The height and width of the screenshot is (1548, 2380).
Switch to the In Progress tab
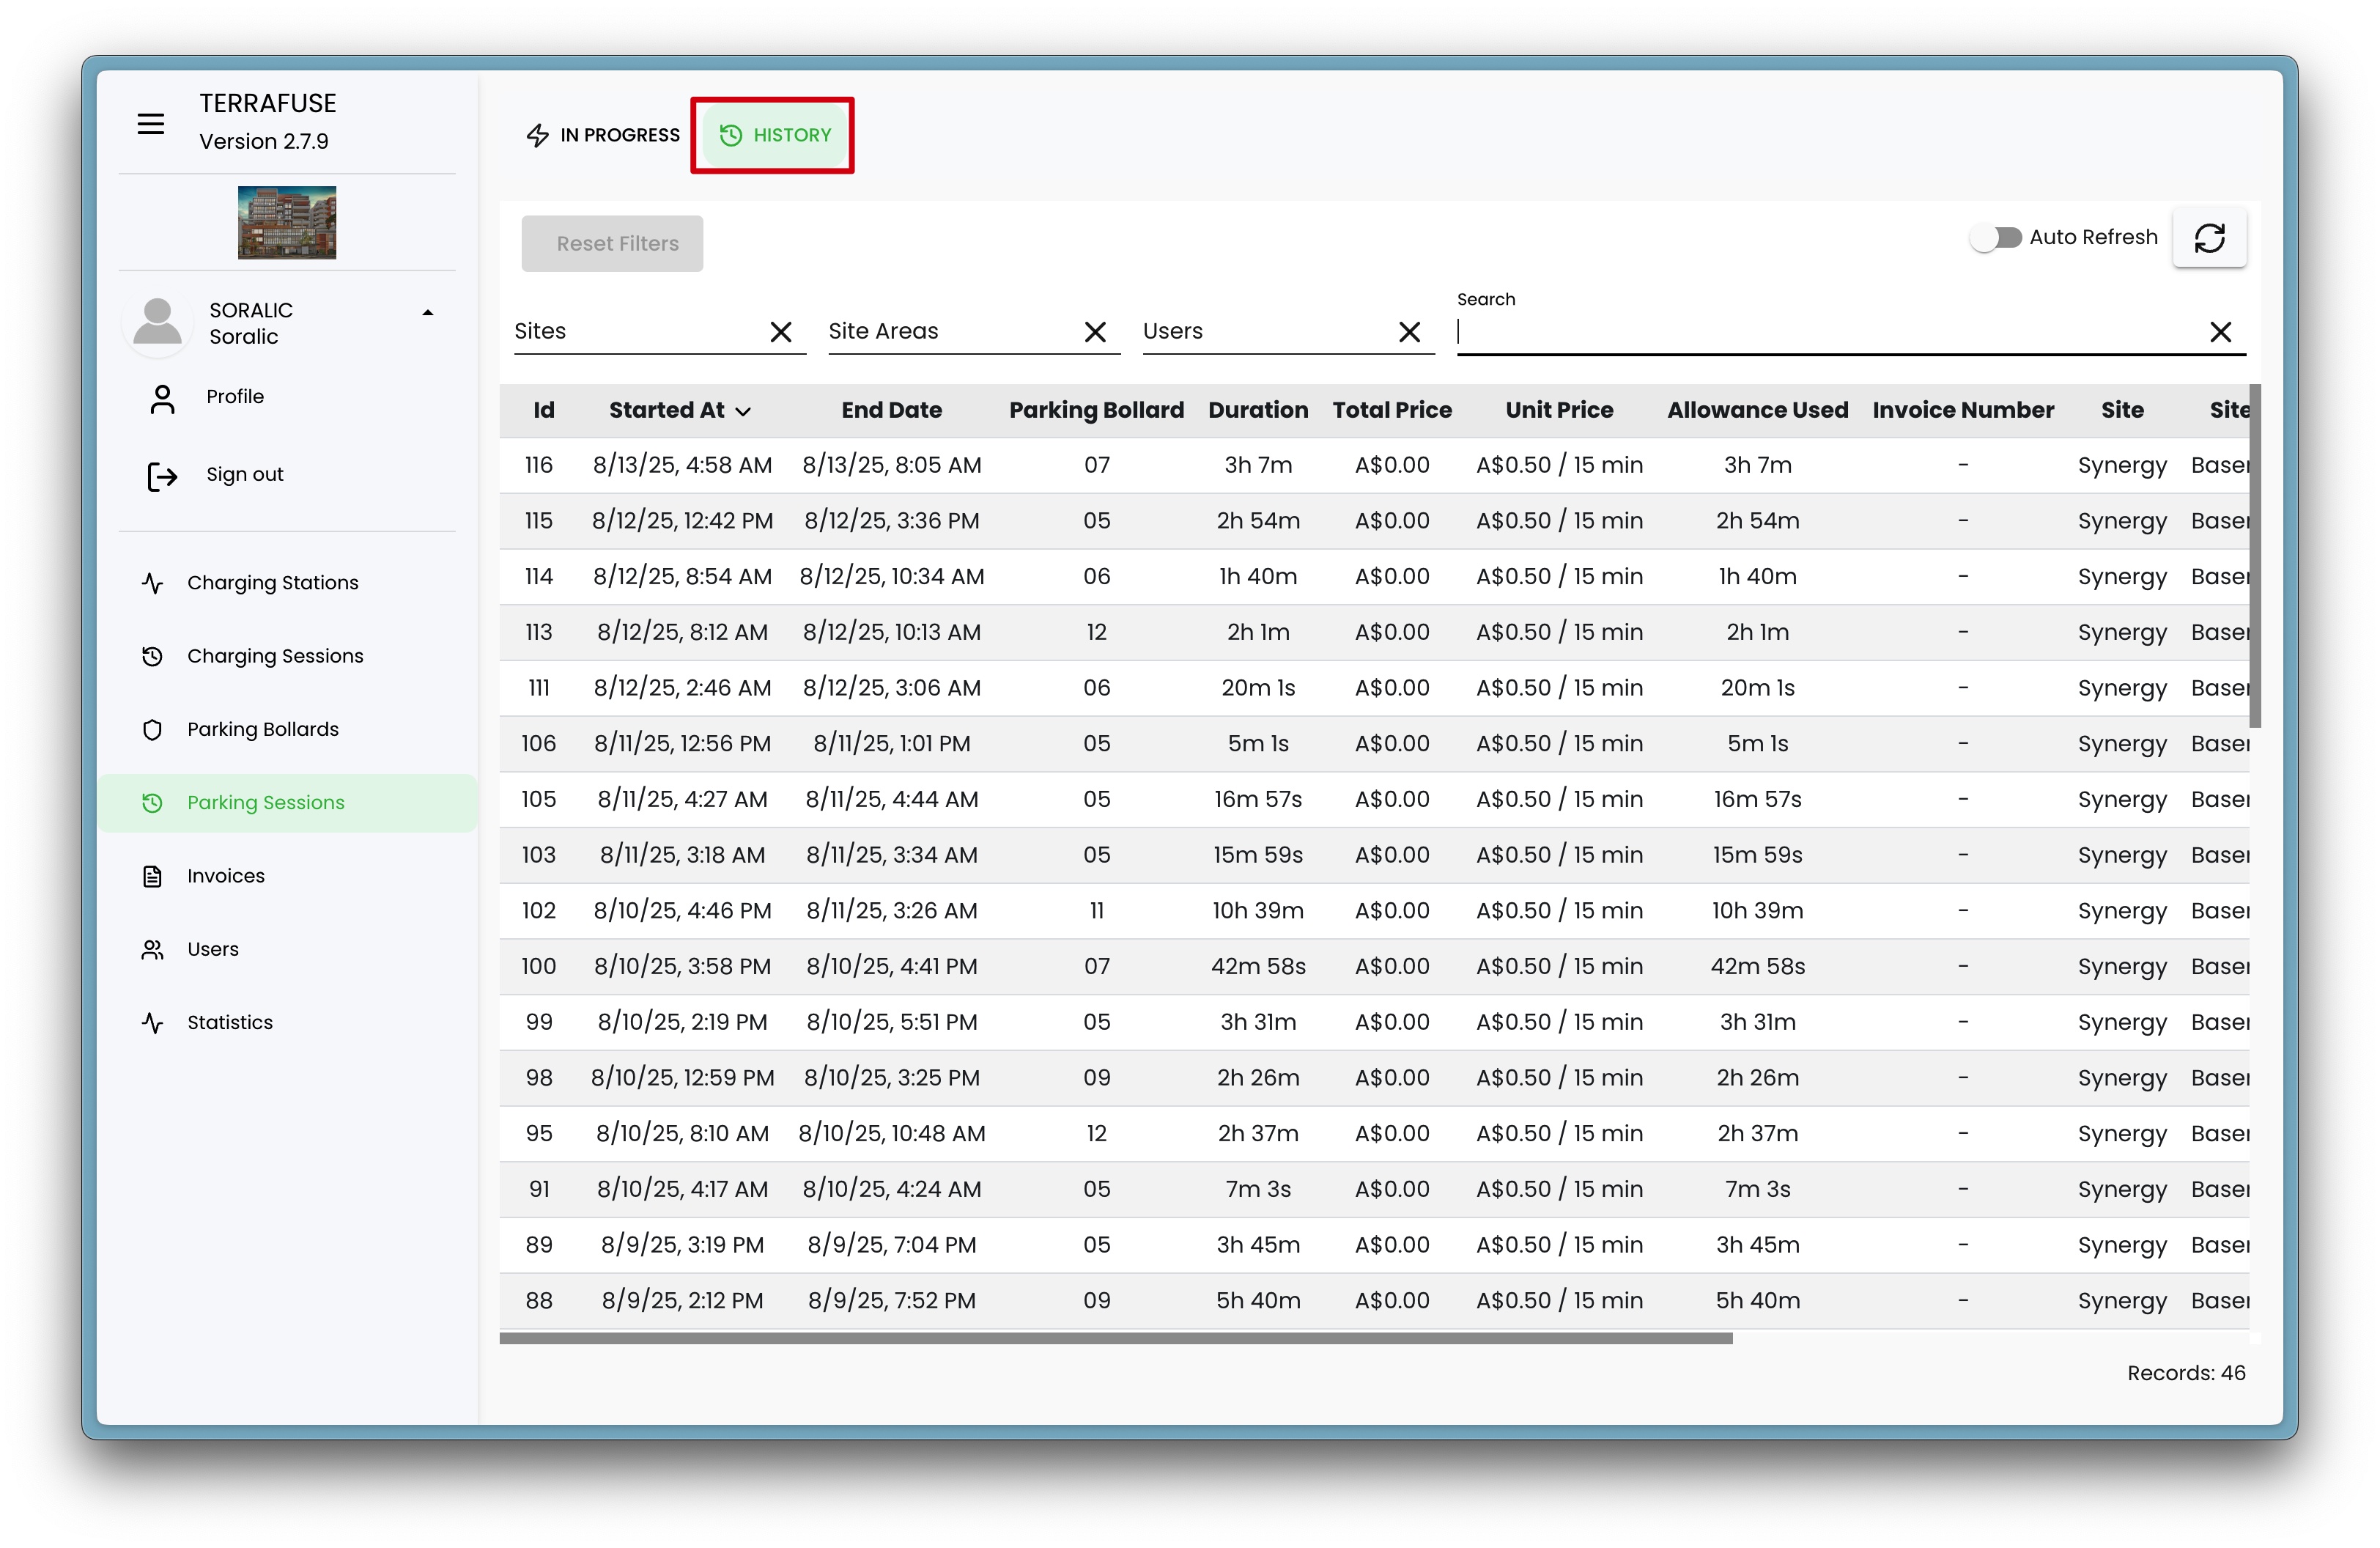coord(603,135)
